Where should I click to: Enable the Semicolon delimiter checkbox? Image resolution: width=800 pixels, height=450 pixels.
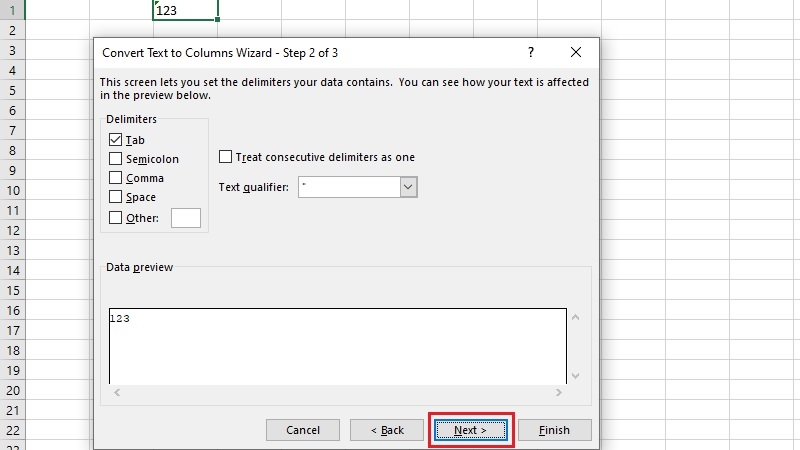click(115, 159)
